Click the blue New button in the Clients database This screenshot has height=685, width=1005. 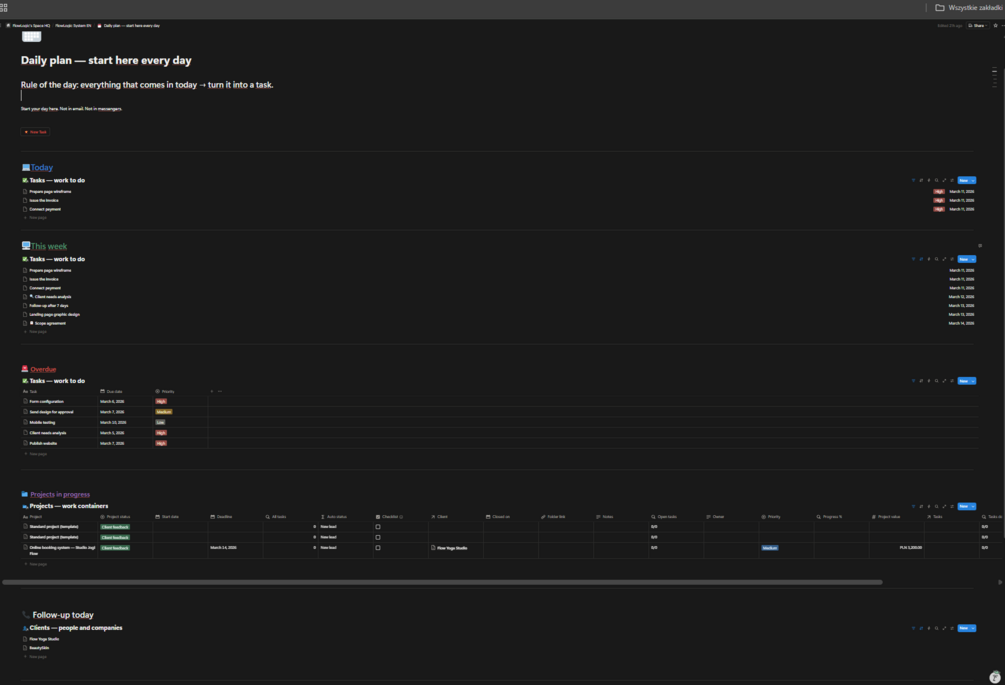pos(963,629)
